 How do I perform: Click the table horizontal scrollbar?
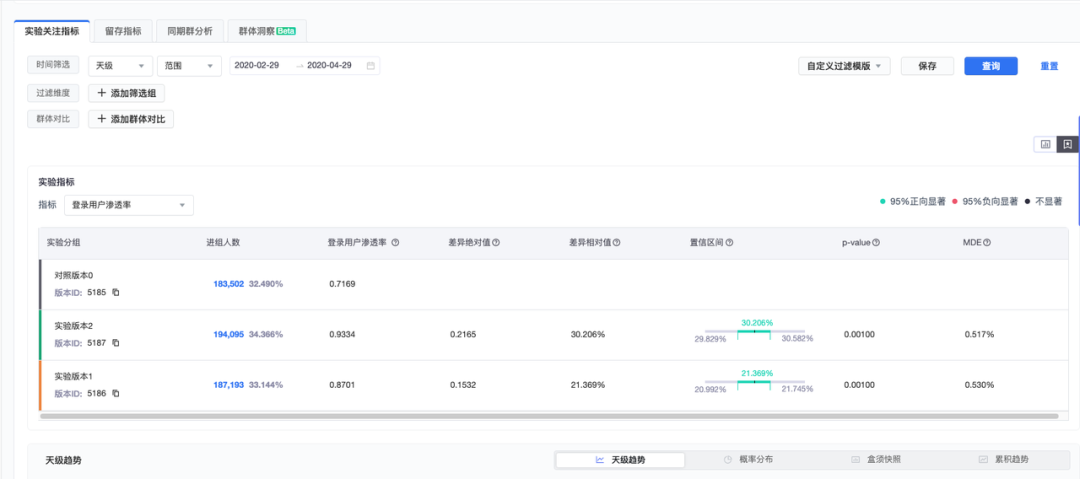[x=549, y=416]
